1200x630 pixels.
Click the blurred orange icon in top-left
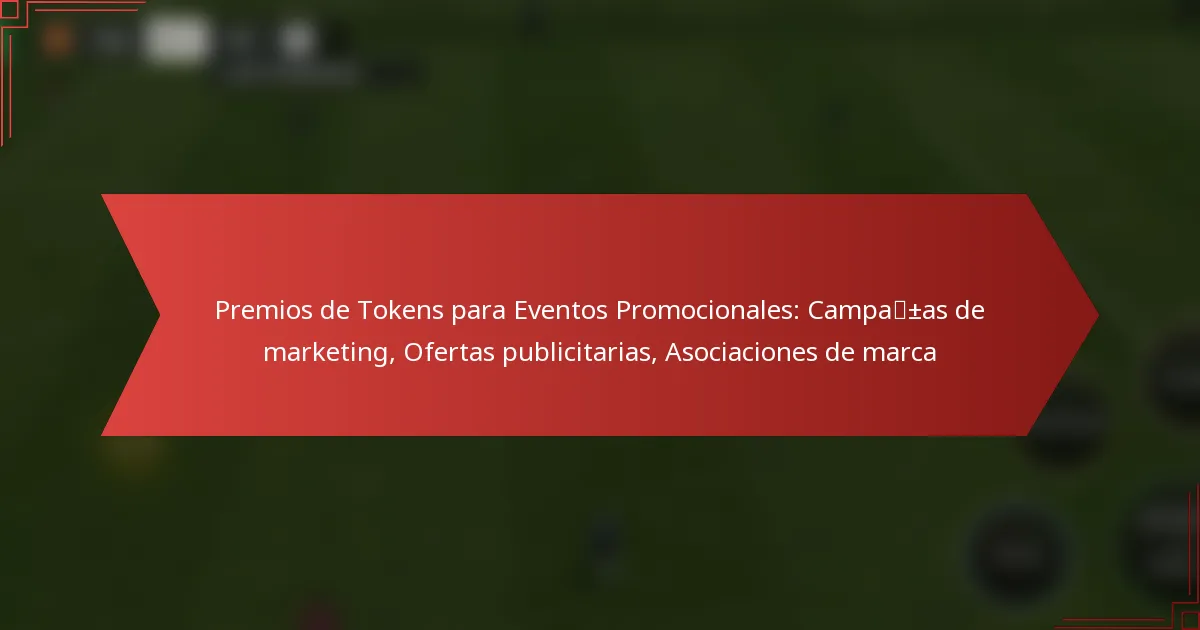[57, 41]
